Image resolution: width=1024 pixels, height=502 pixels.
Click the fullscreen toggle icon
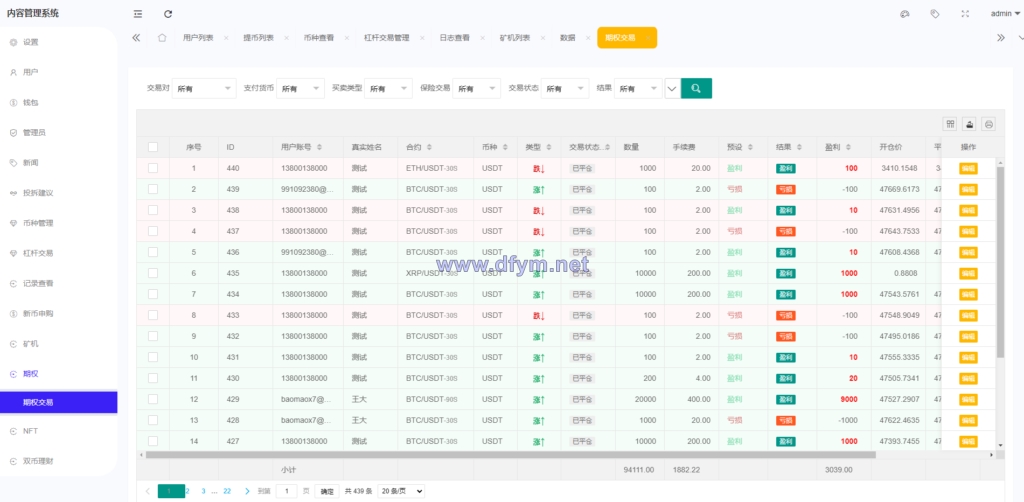[x=965, y=14]
